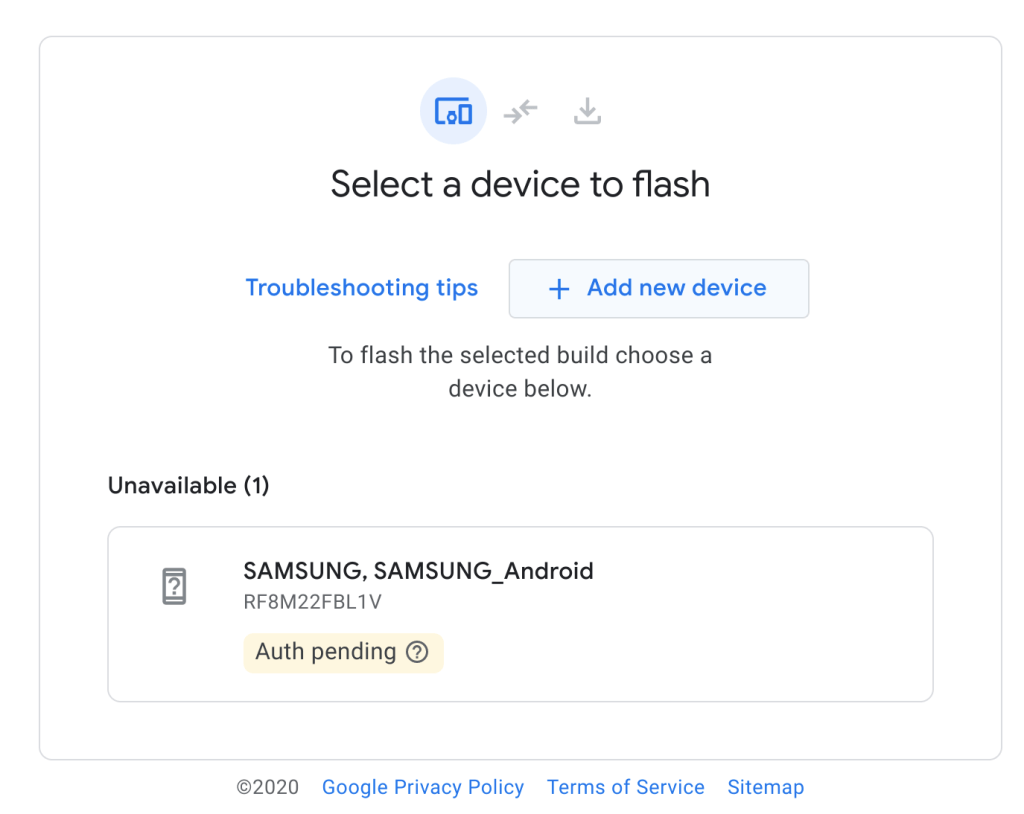Click the plus icon in Add new device

[x=559, y=289]
